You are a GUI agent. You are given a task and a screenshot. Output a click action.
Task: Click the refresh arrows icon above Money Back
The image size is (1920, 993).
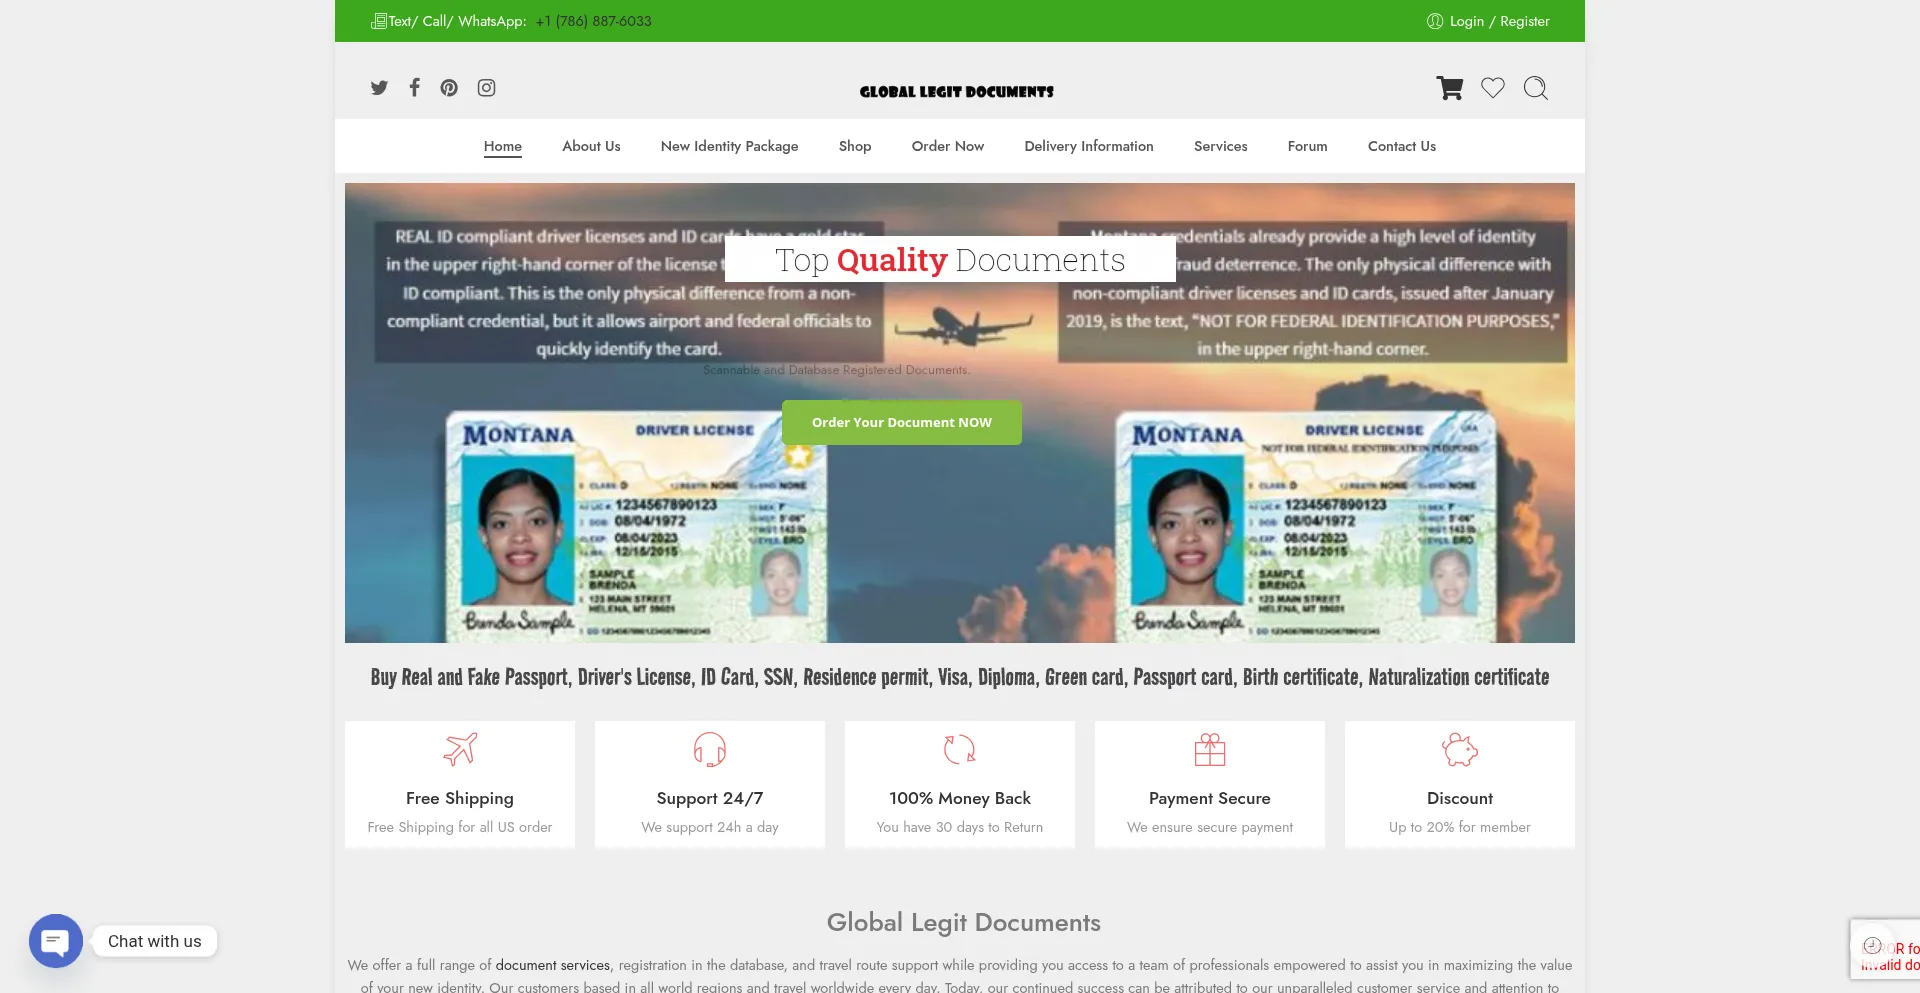(960, 749)
